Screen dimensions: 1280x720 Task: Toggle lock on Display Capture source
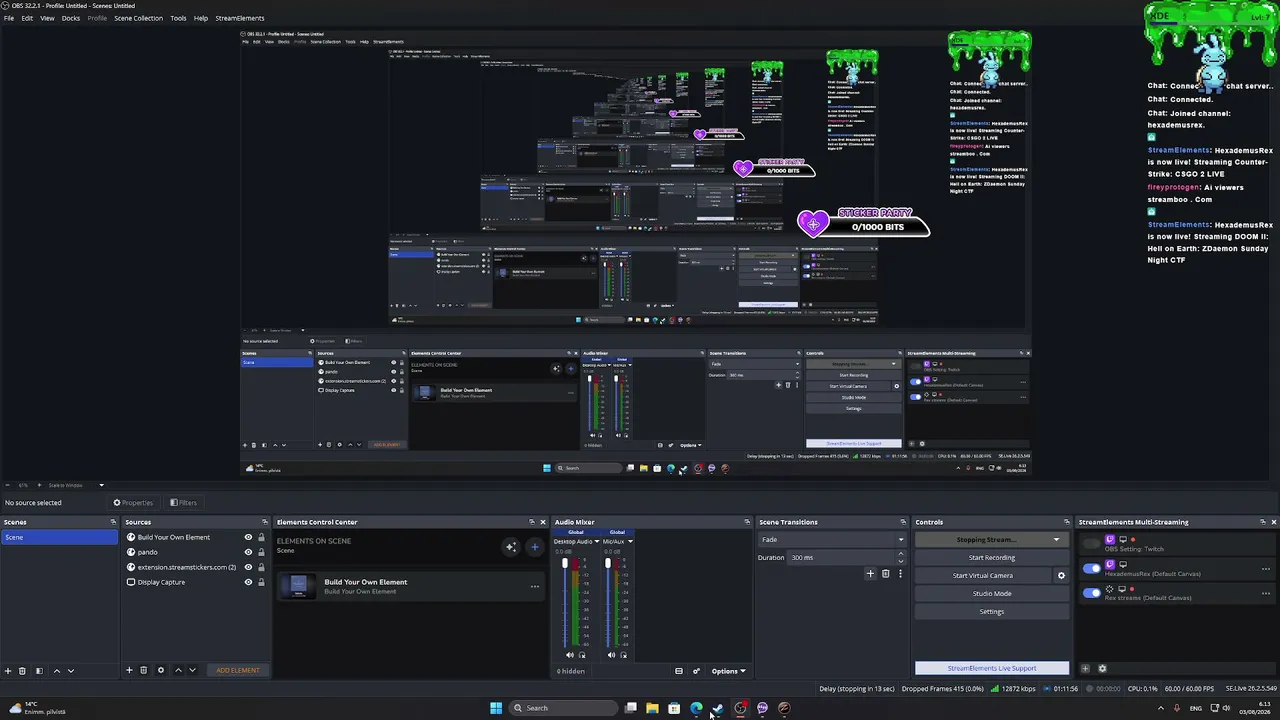pyautogui.click(x=261, y=582)
